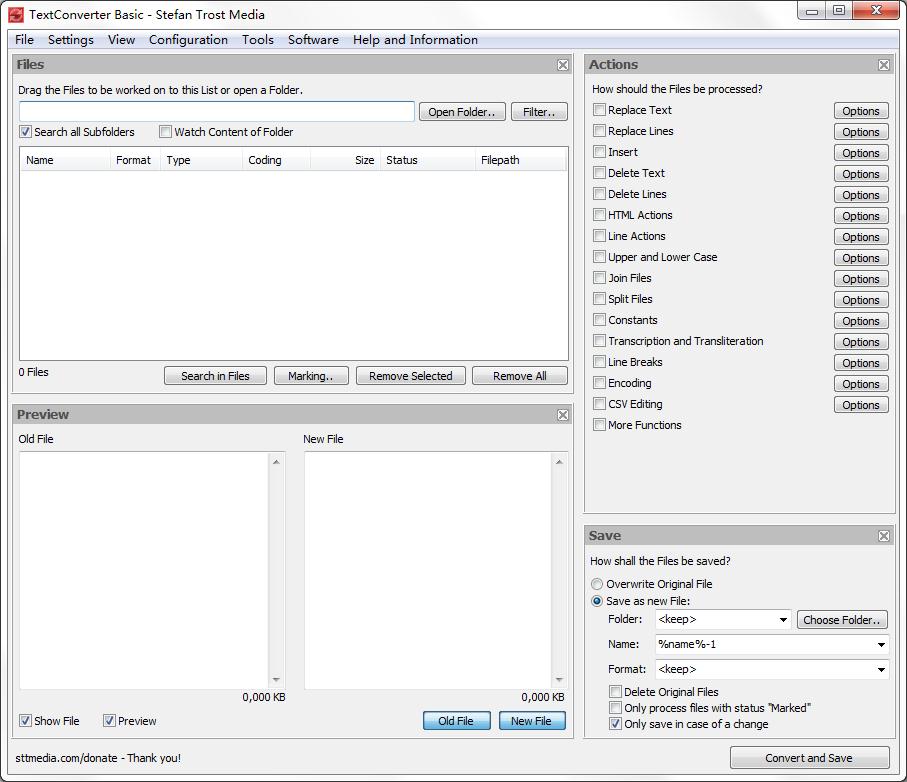This screenshot has height=782, width=907.
Task: Open the Name pattern dropdown
Action: point(881,645)
